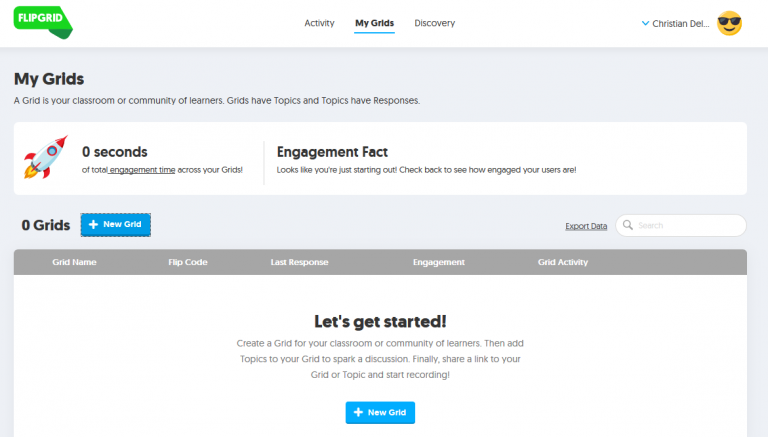Go to the Discovery tab
Viewport: 768px width, 437px height.
click(x=434, y=23)
